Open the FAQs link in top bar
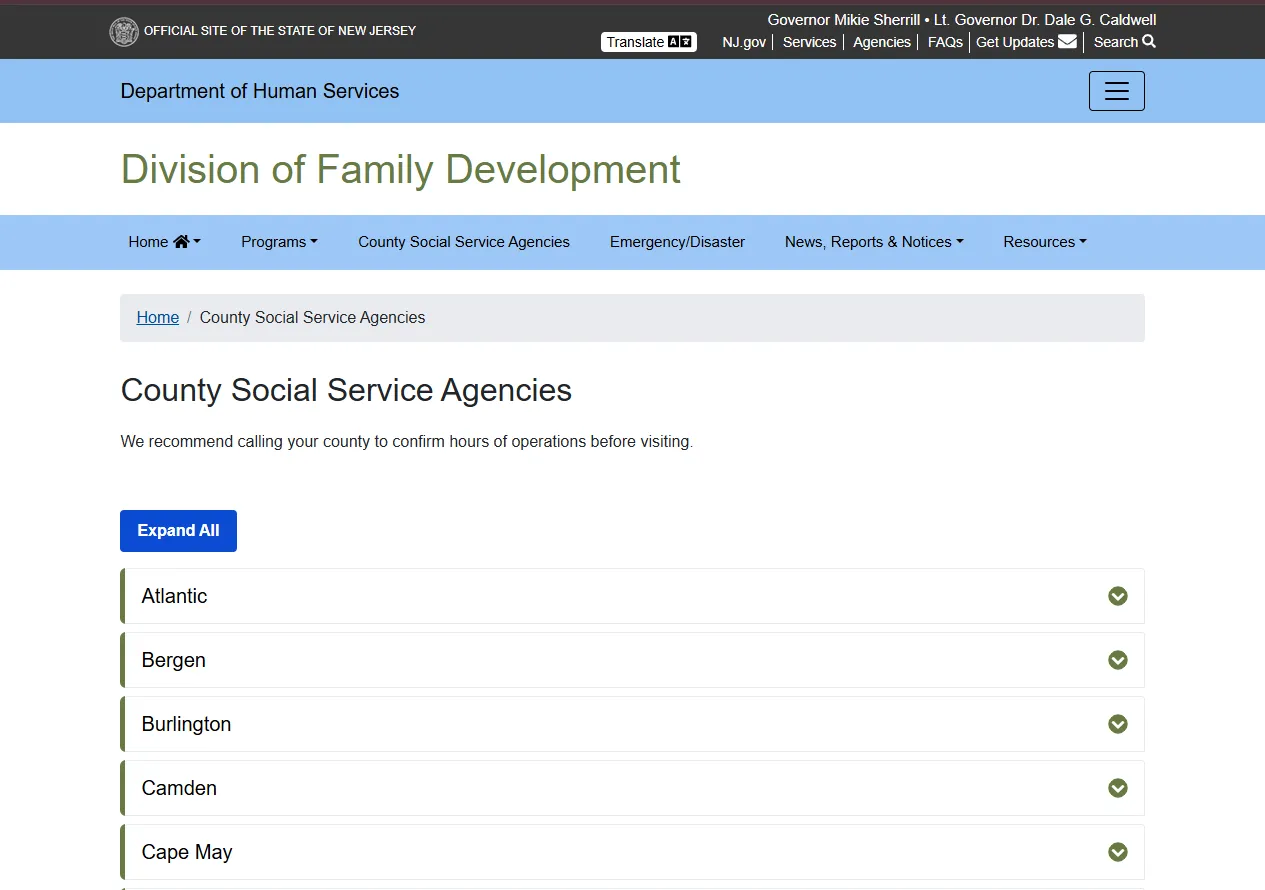 click(x=945, y=42)
